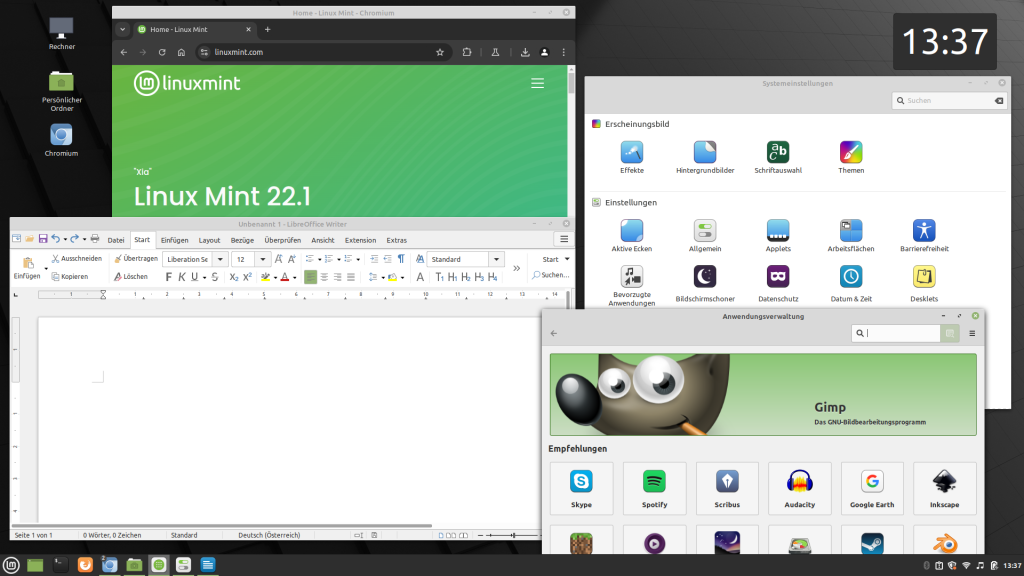Toggle subscript formatting in Writer
The image size is (1024, 576).
click(x=234, y=276)
